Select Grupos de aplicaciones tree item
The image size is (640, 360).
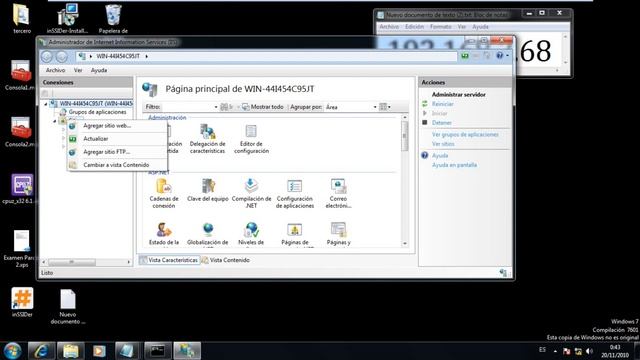(x=97, y=112)
